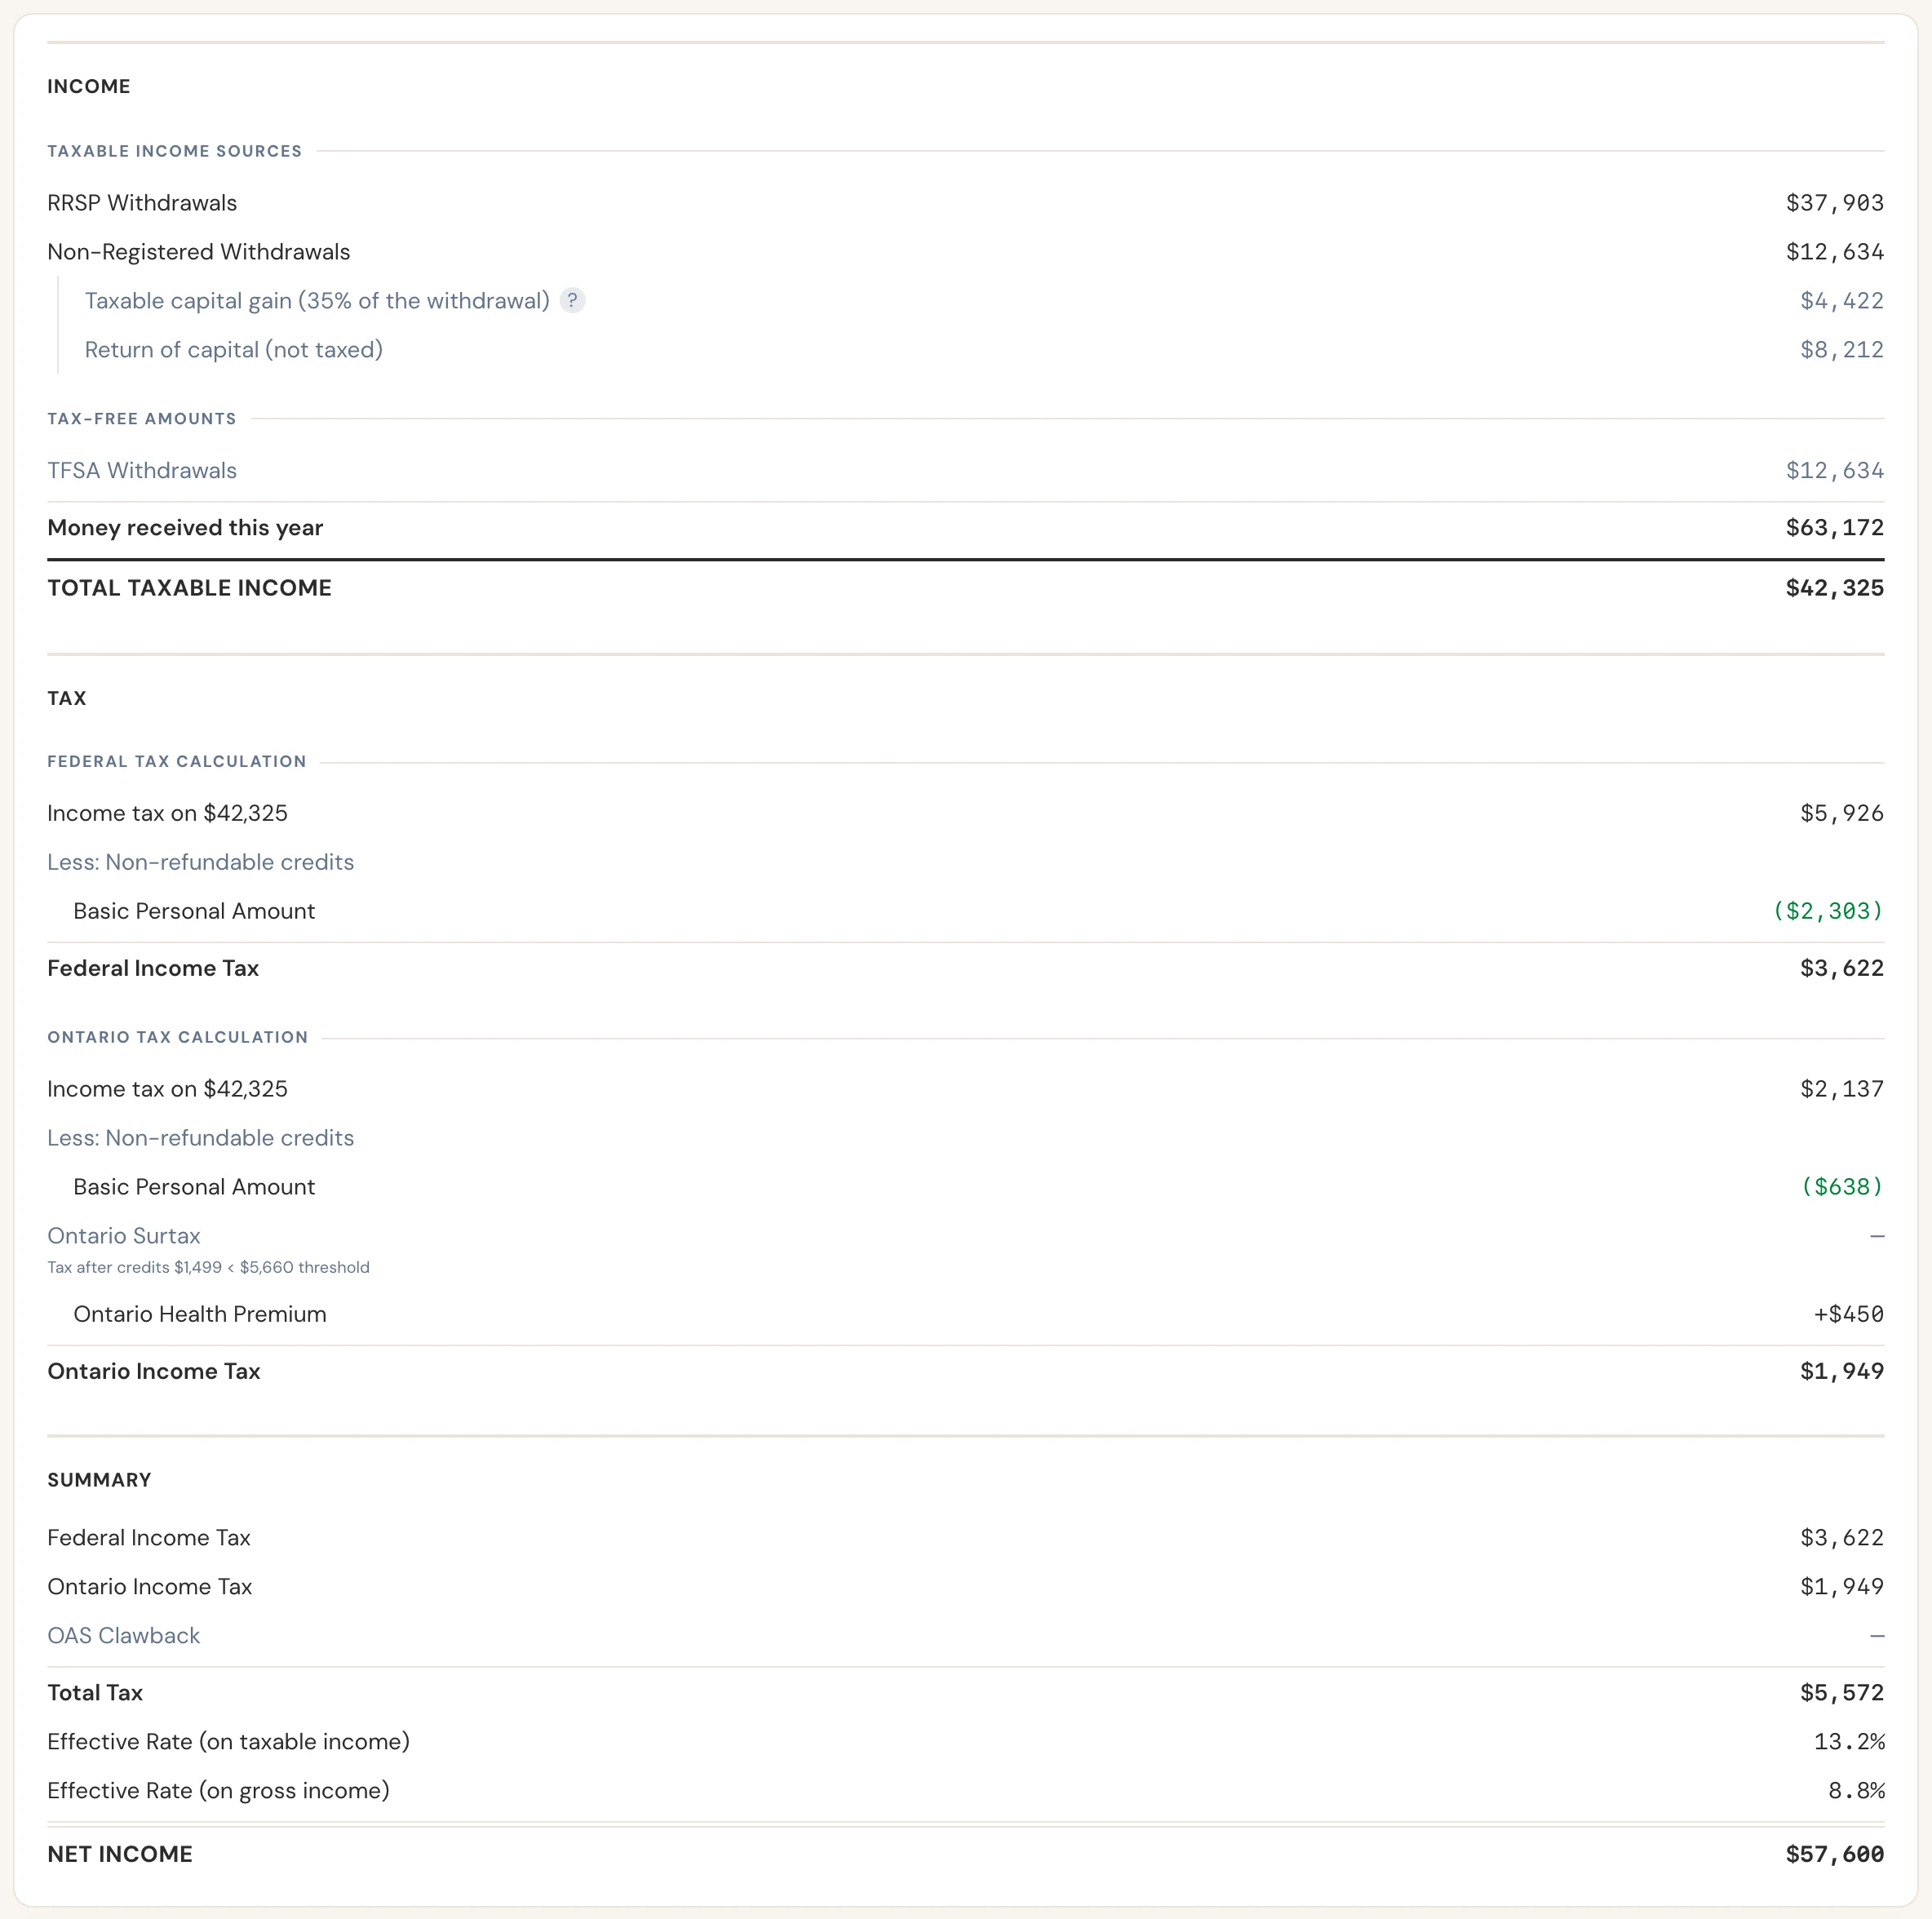Viewport: 1932px width, 1919px height.
Task: Select the Non-Registered Withdrawals label
Action: click(x=198, y=252)
